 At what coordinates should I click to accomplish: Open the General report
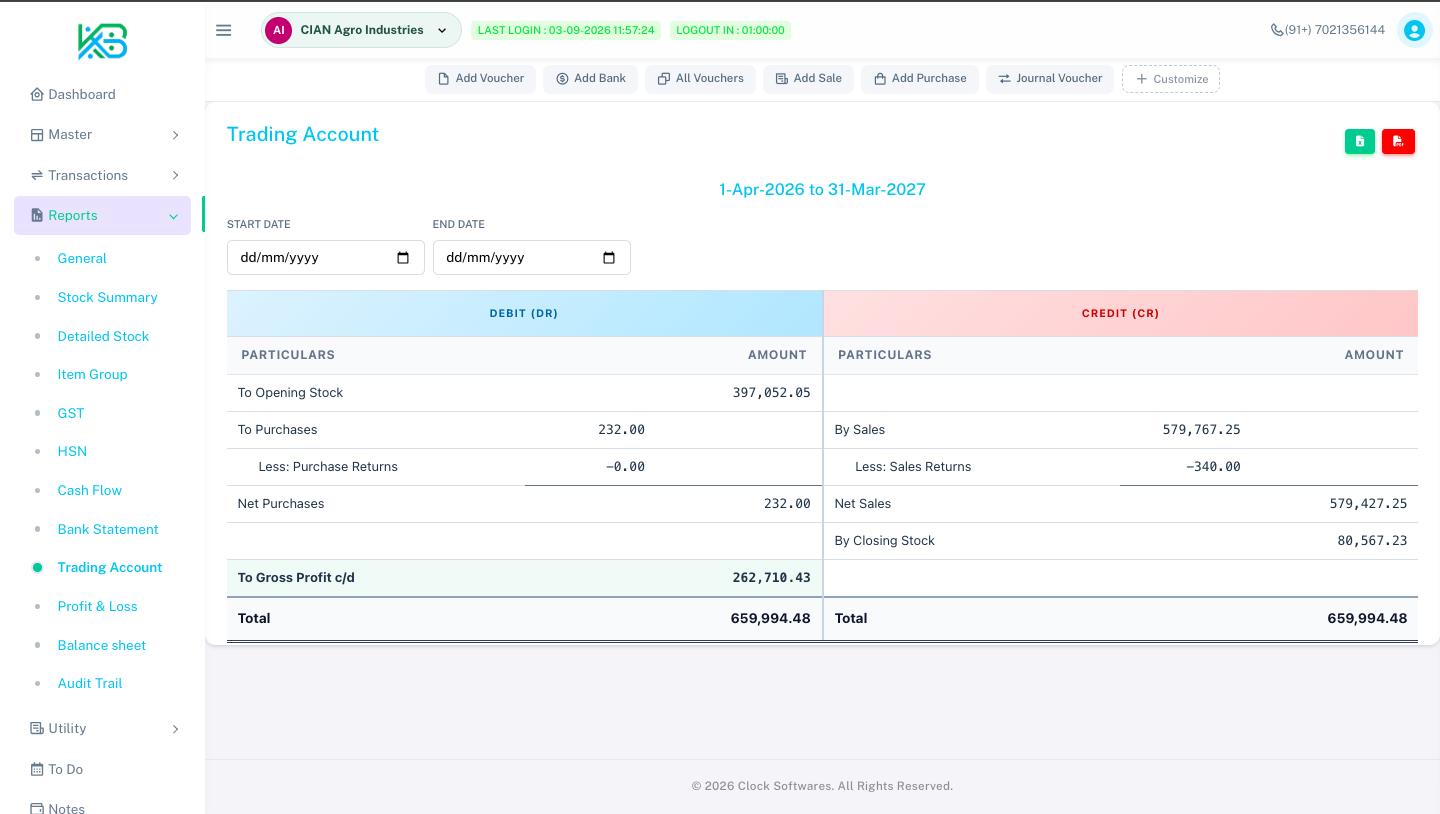point(82,259)
